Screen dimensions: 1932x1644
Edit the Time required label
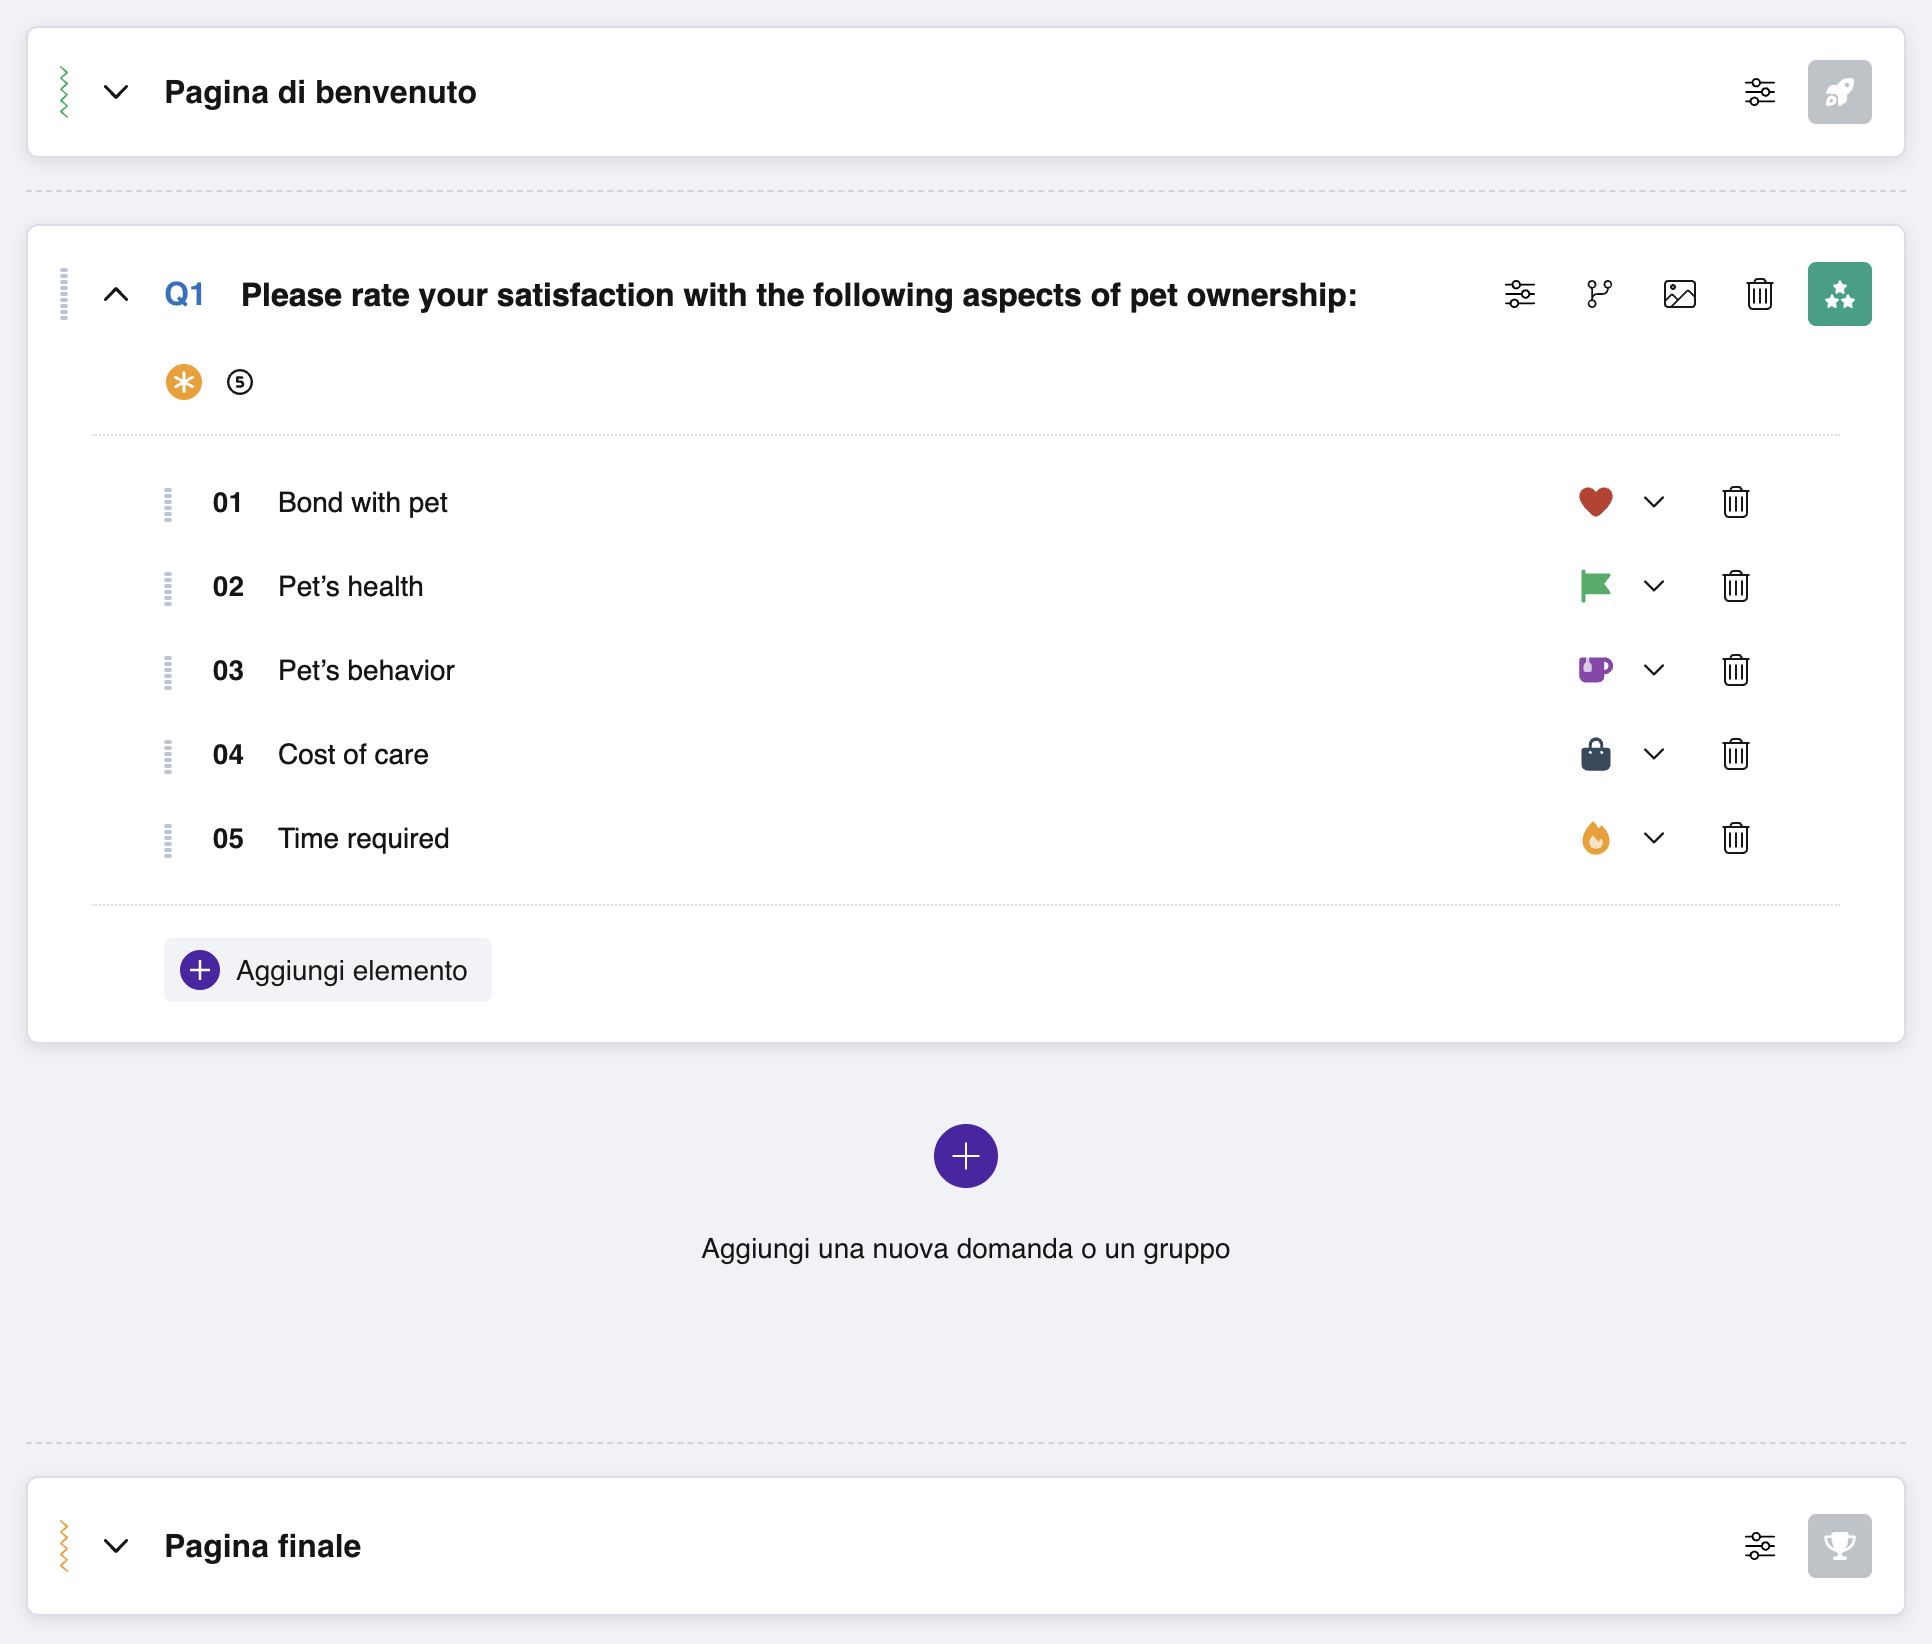363,838
